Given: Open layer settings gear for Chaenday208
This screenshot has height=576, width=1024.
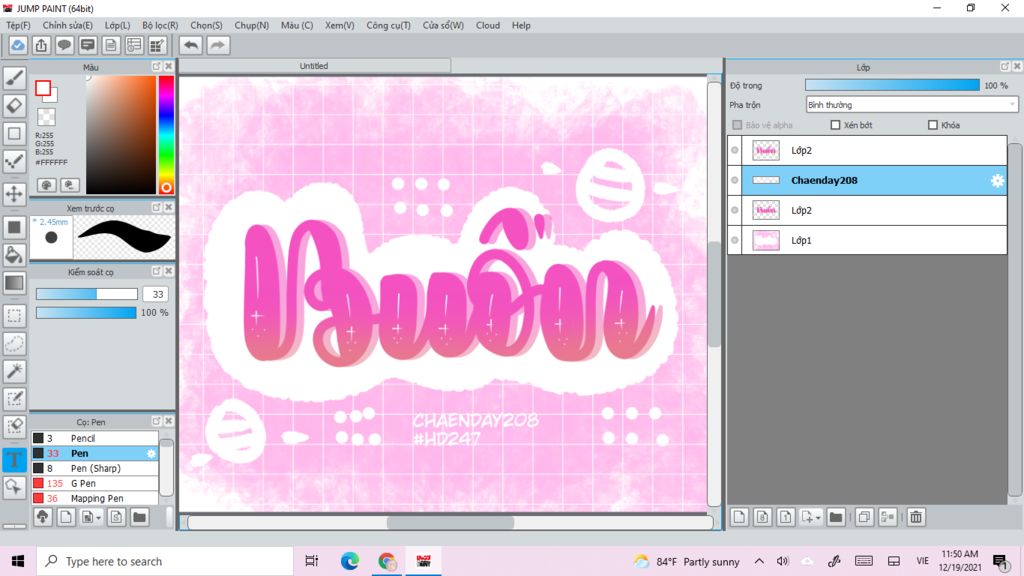Looking at the screenshot, I should [x=997, y=181].
